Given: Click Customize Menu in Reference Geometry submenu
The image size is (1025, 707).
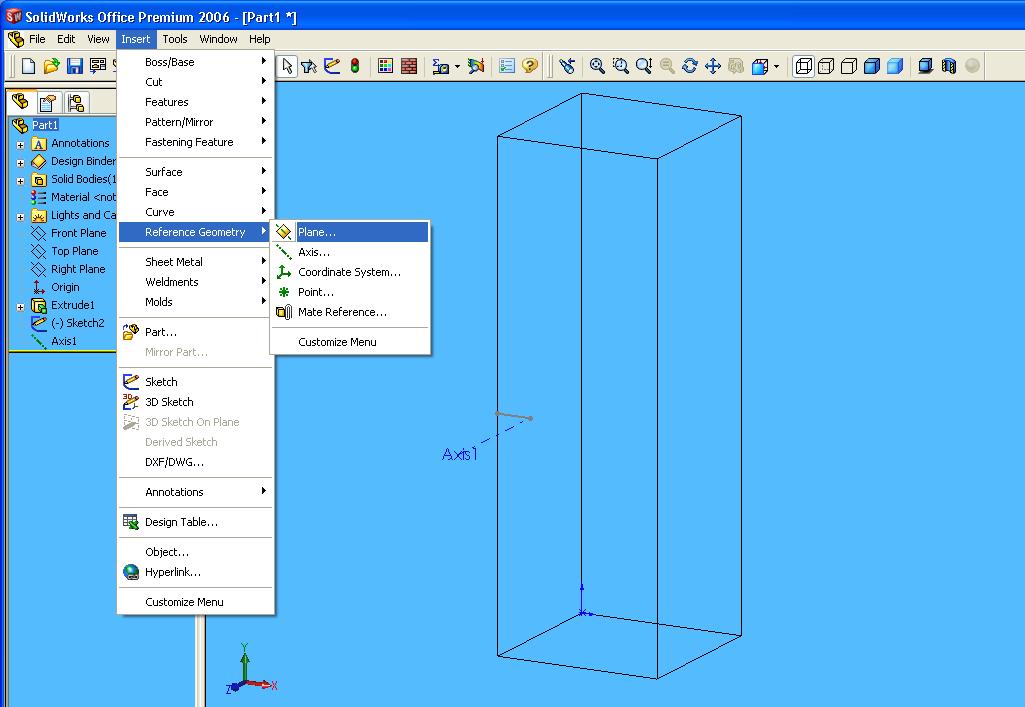Looking at the screenshot, I should click(x=350, y=342).
